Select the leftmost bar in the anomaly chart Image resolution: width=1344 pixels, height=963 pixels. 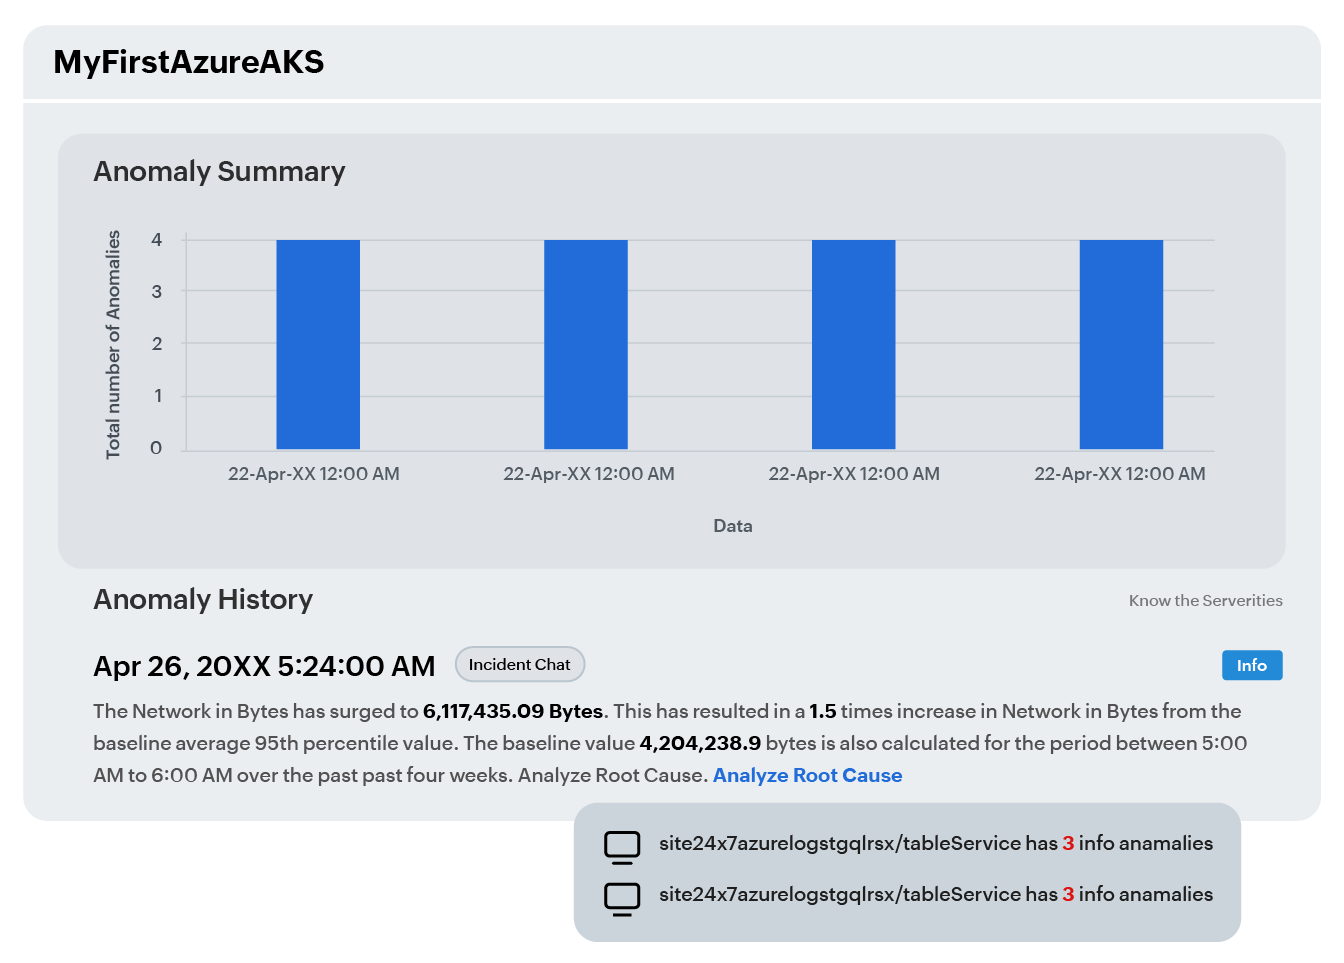[318, 345]
